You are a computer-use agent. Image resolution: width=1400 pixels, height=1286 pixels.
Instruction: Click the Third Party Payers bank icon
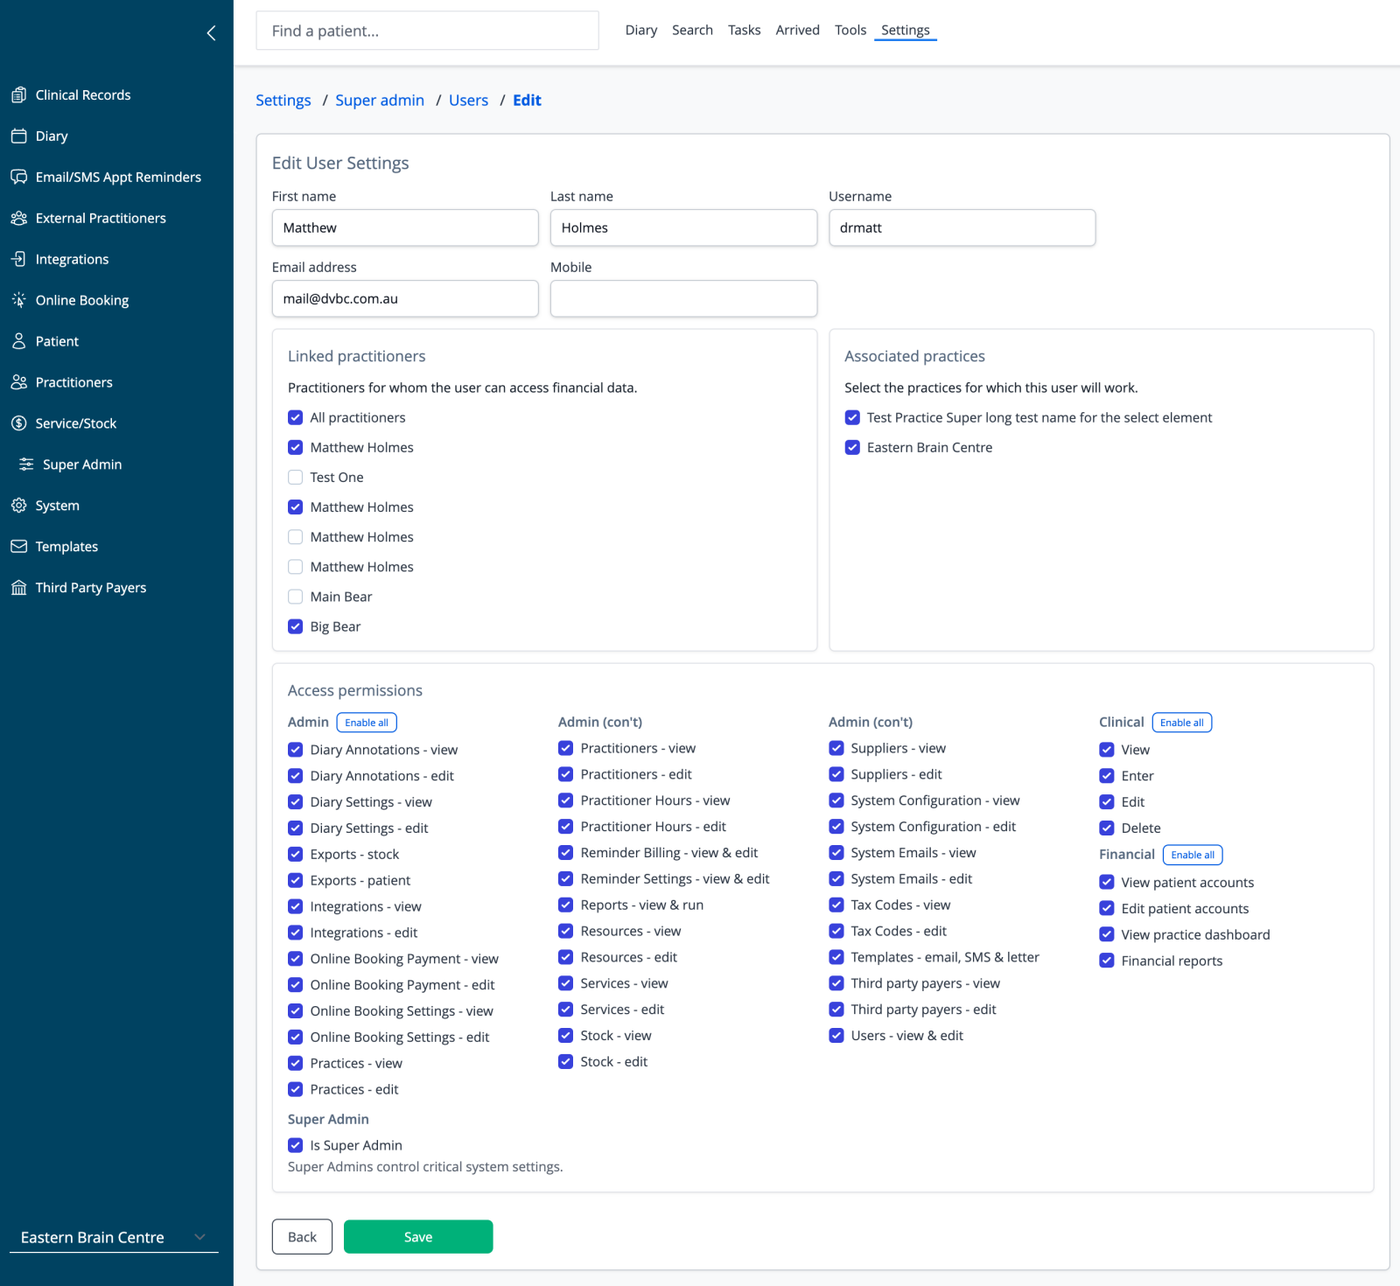[x=19, y=587]
